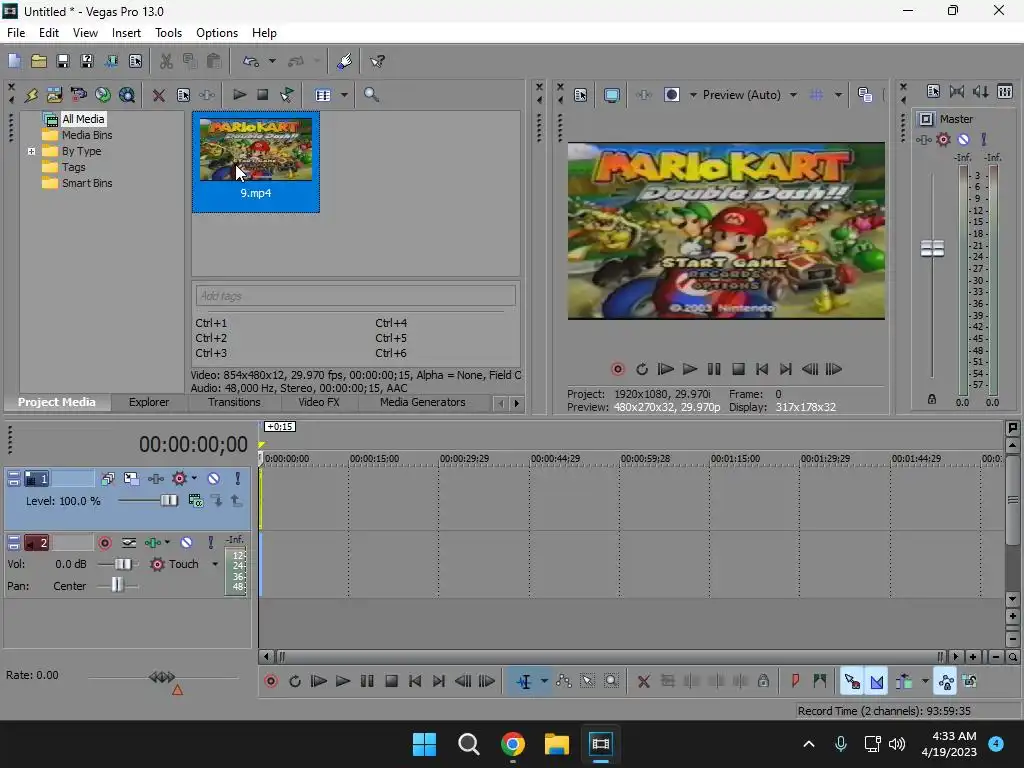
Task: Open Touch automation mode dropdown
Action: (x=215, y=564)
